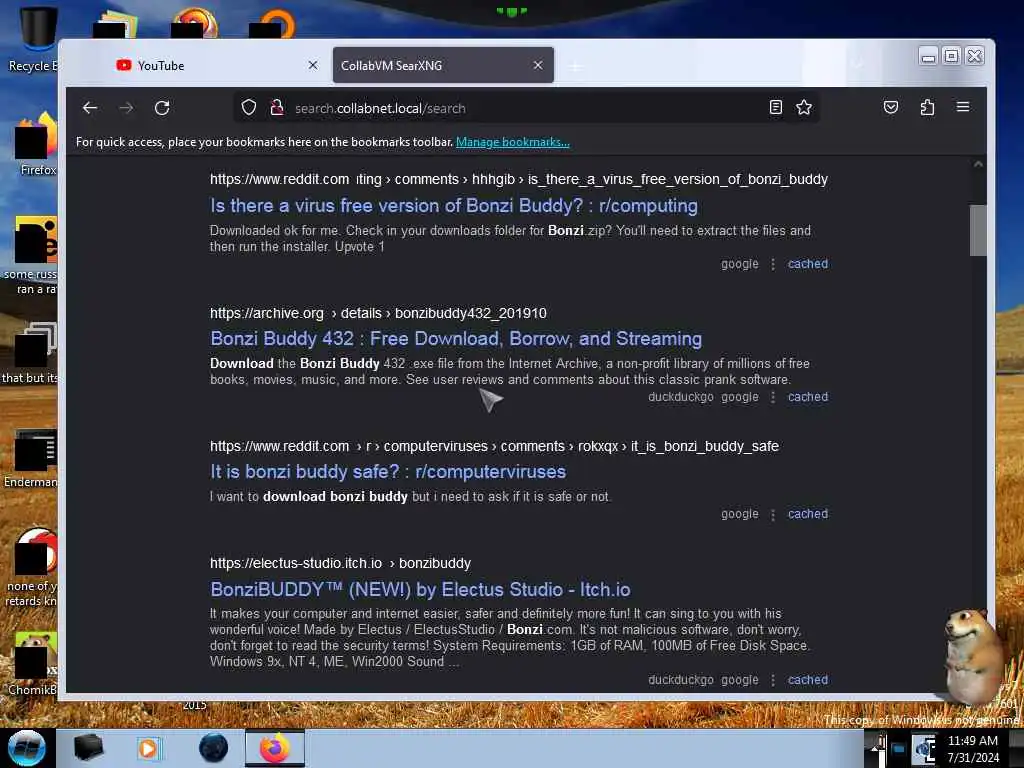Viewport: 1024px width, 768px height.
Task: Open cached link for r/computerviruses result
Action: point(808,514)
